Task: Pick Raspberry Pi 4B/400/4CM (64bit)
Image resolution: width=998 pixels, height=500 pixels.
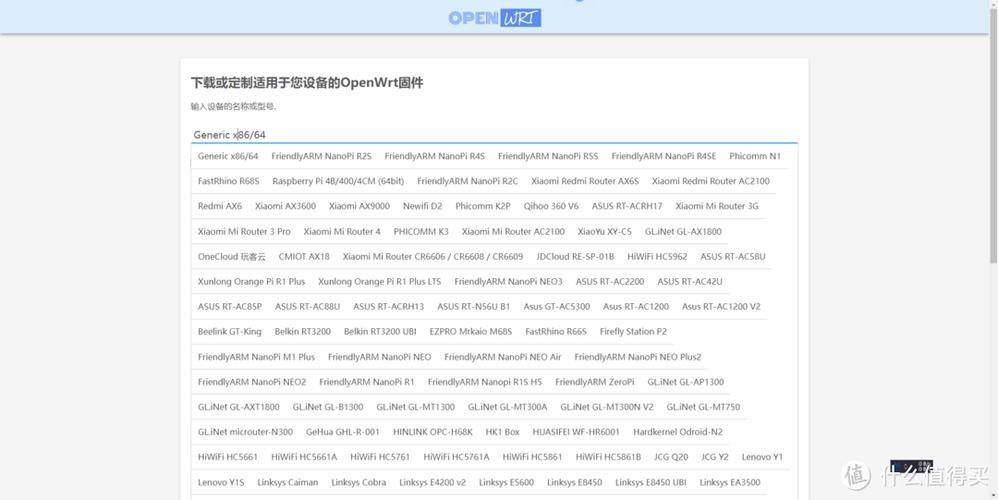Action: pyautogui.click(x=338, y=181)
